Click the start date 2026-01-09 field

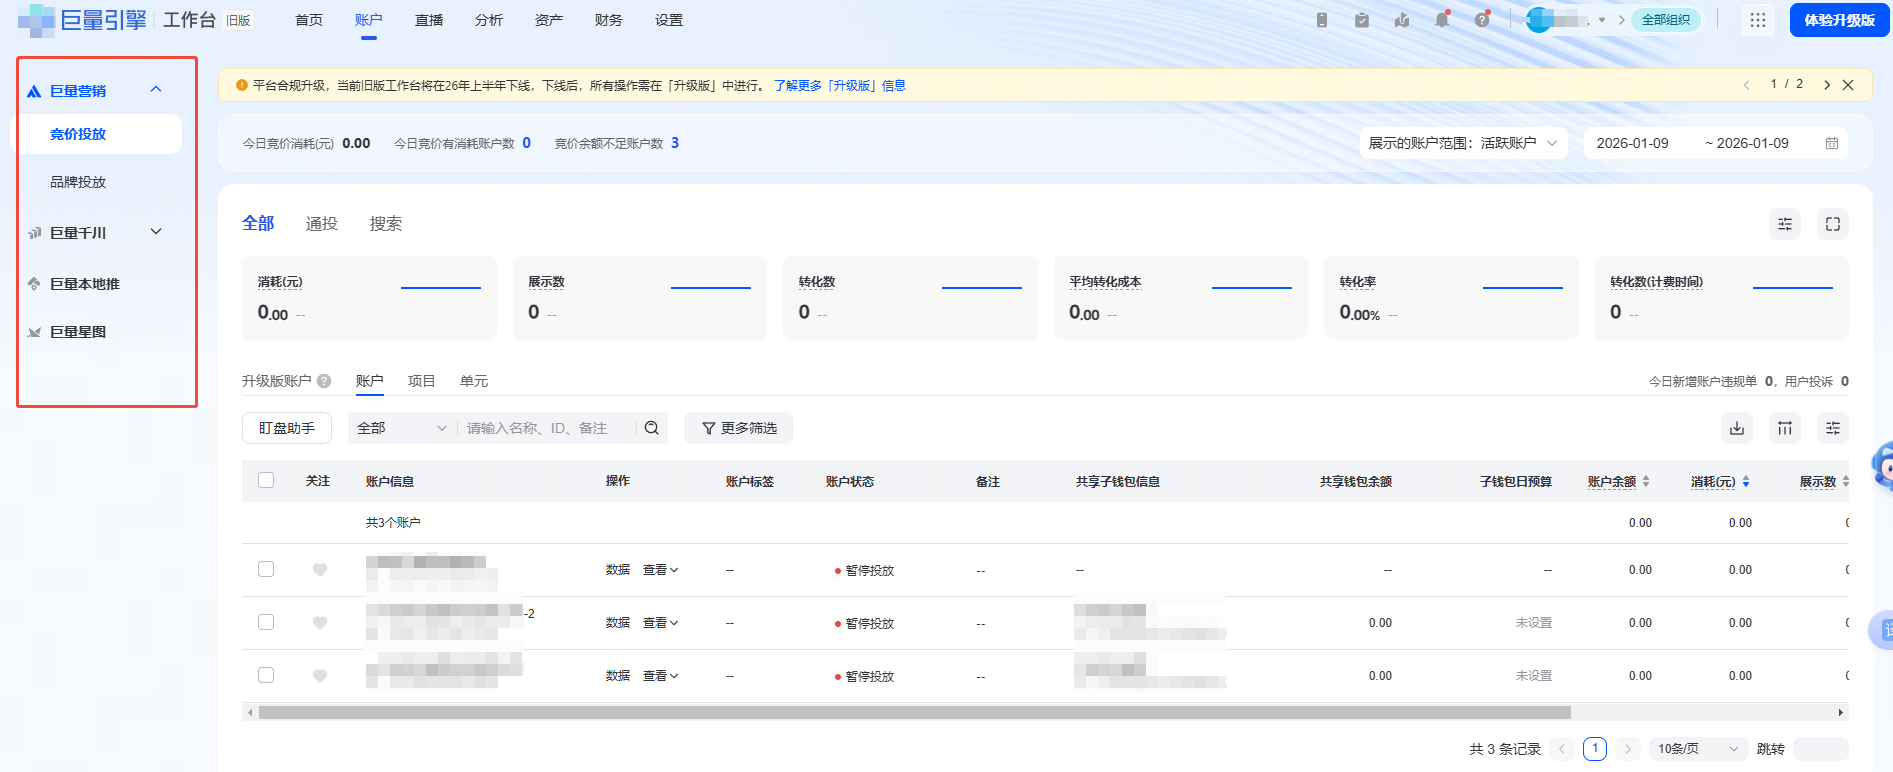1633,143
